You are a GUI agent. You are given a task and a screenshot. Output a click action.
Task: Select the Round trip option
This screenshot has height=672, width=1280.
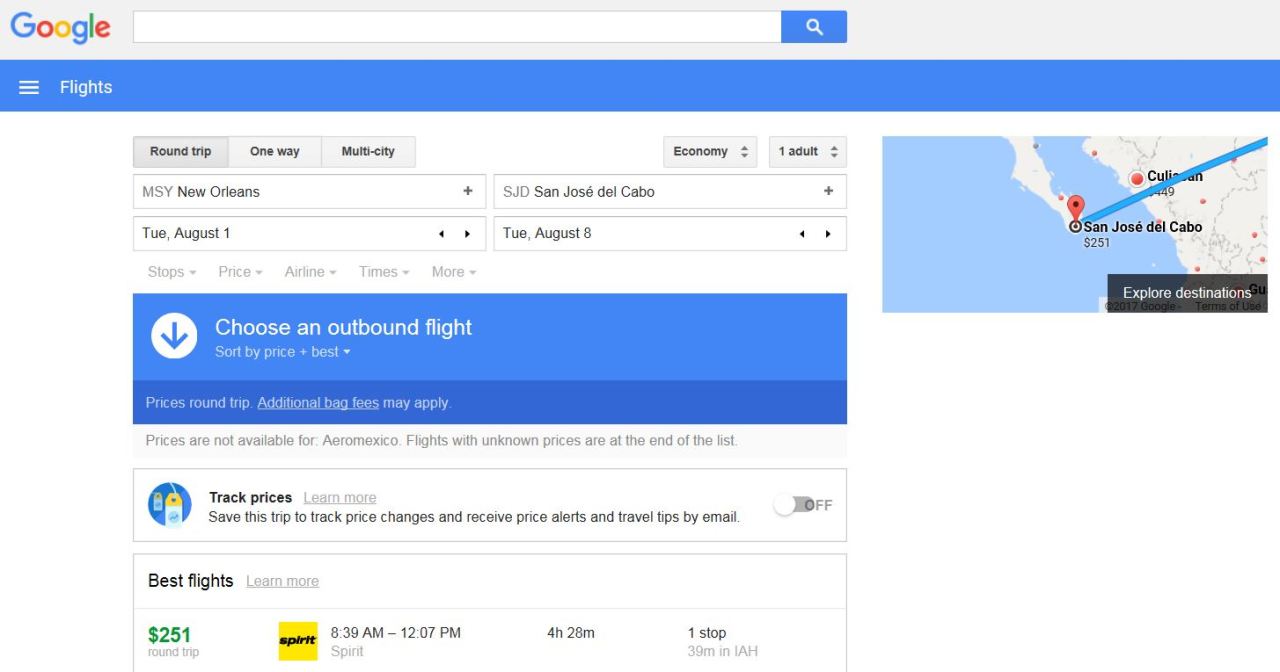[181, 152]
